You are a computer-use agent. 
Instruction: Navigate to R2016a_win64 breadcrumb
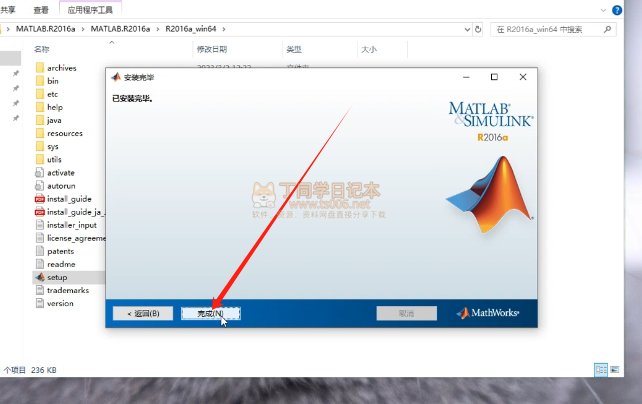point(191,29)
